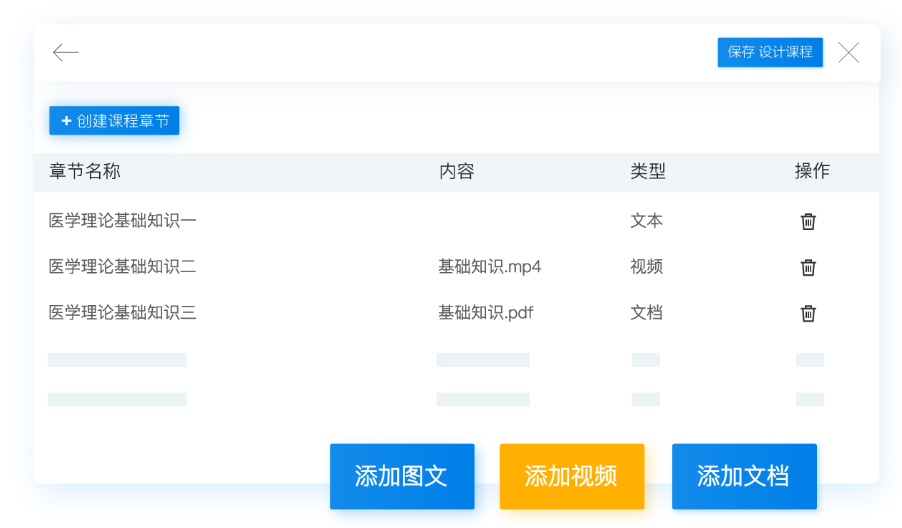Click the blue 添加图文 button
The height and width of the screenshot is (528, 902).
point(402,476)
